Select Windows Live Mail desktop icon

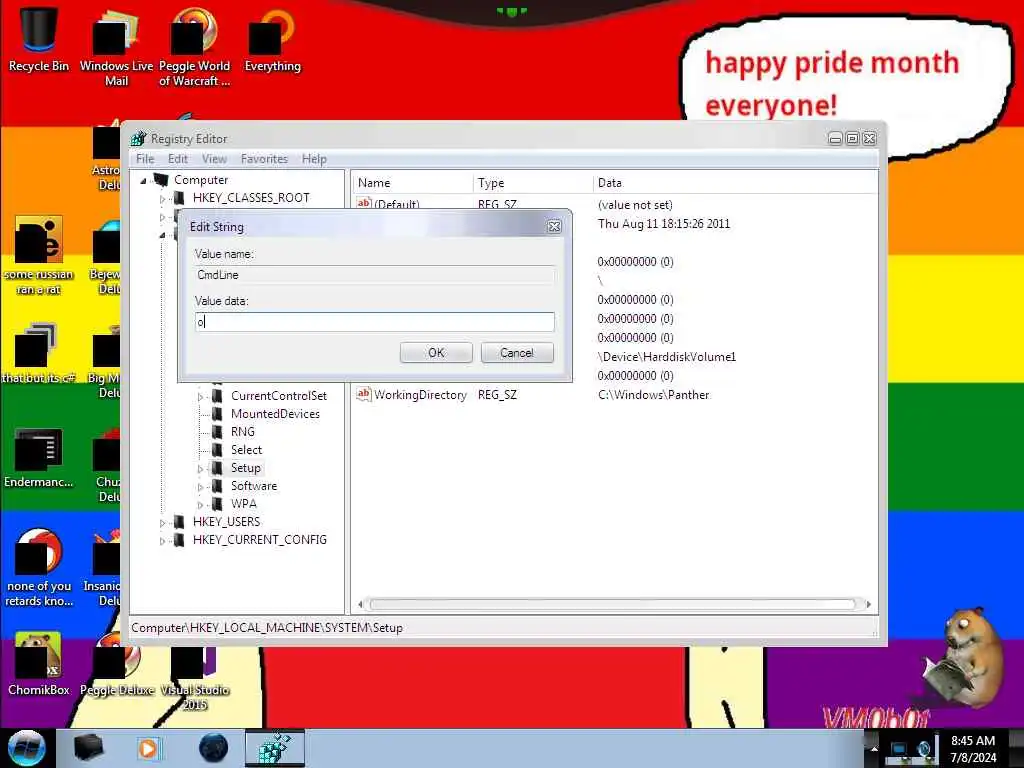coord(116,47)
